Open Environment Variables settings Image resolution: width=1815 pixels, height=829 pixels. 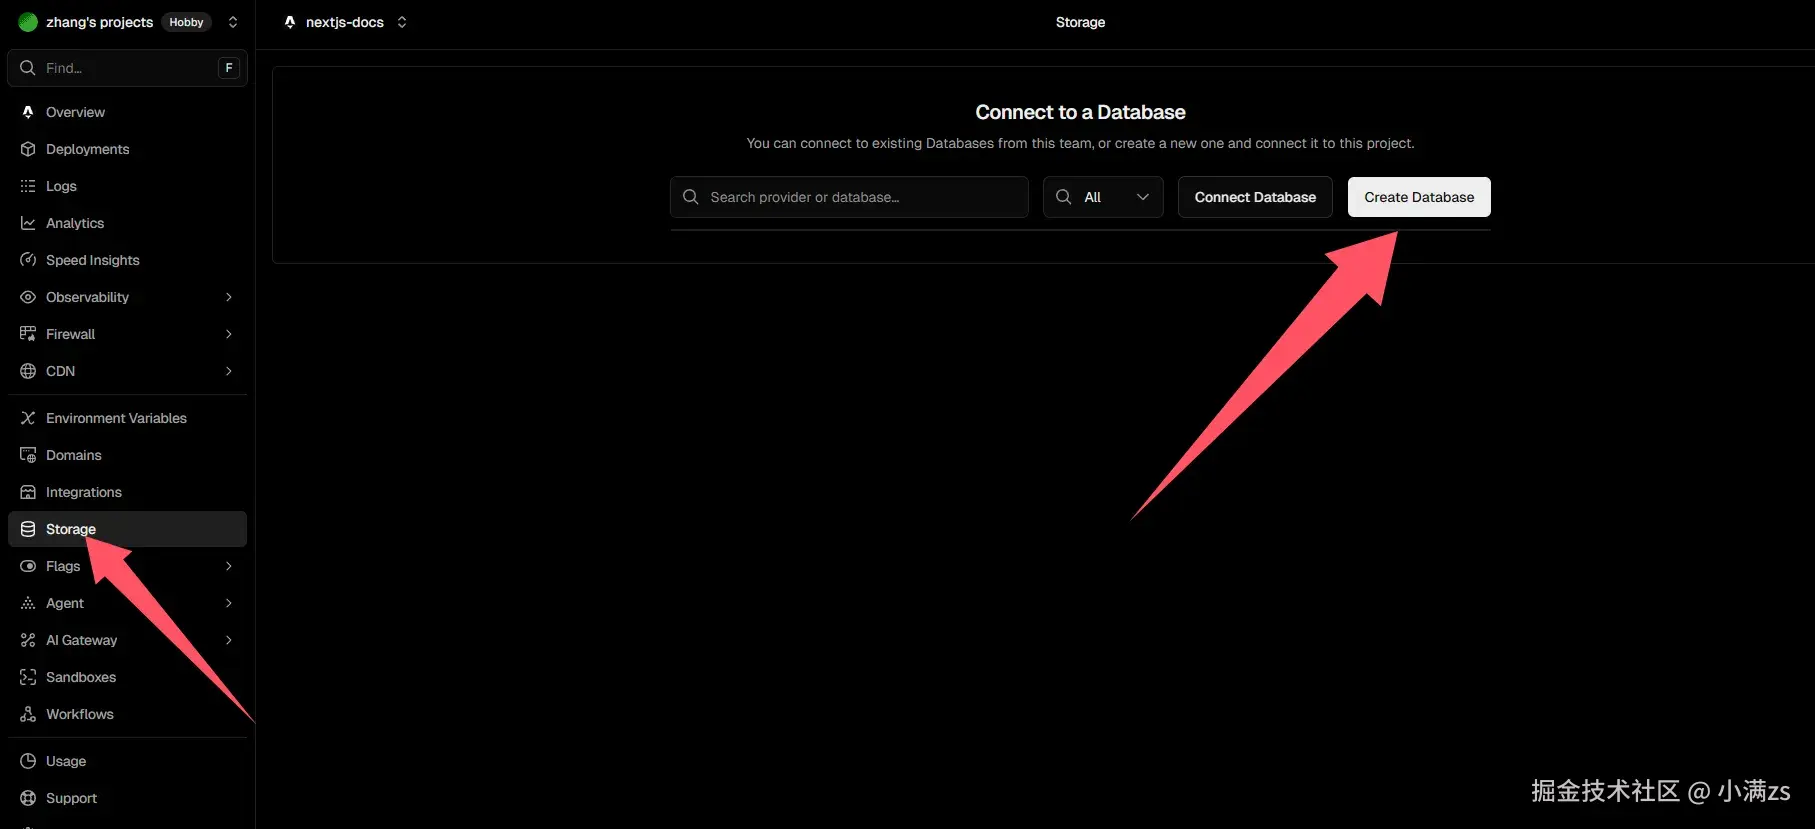click(x=127, y=418)
